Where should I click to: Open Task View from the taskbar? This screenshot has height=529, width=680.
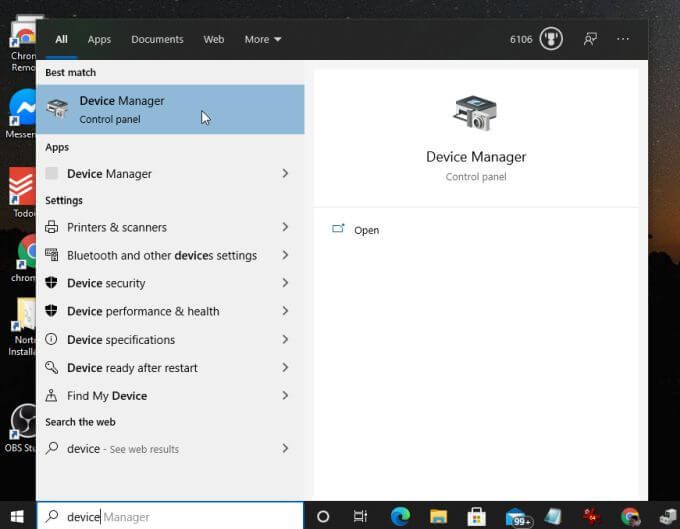click(x=361, y=516)
